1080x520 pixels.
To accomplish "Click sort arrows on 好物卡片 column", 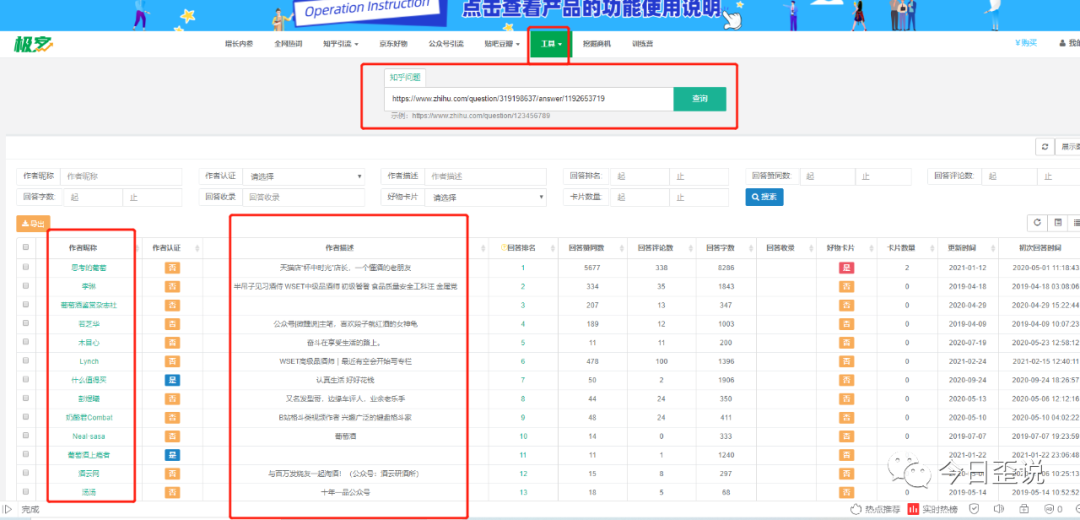I will tap(871, 248).
